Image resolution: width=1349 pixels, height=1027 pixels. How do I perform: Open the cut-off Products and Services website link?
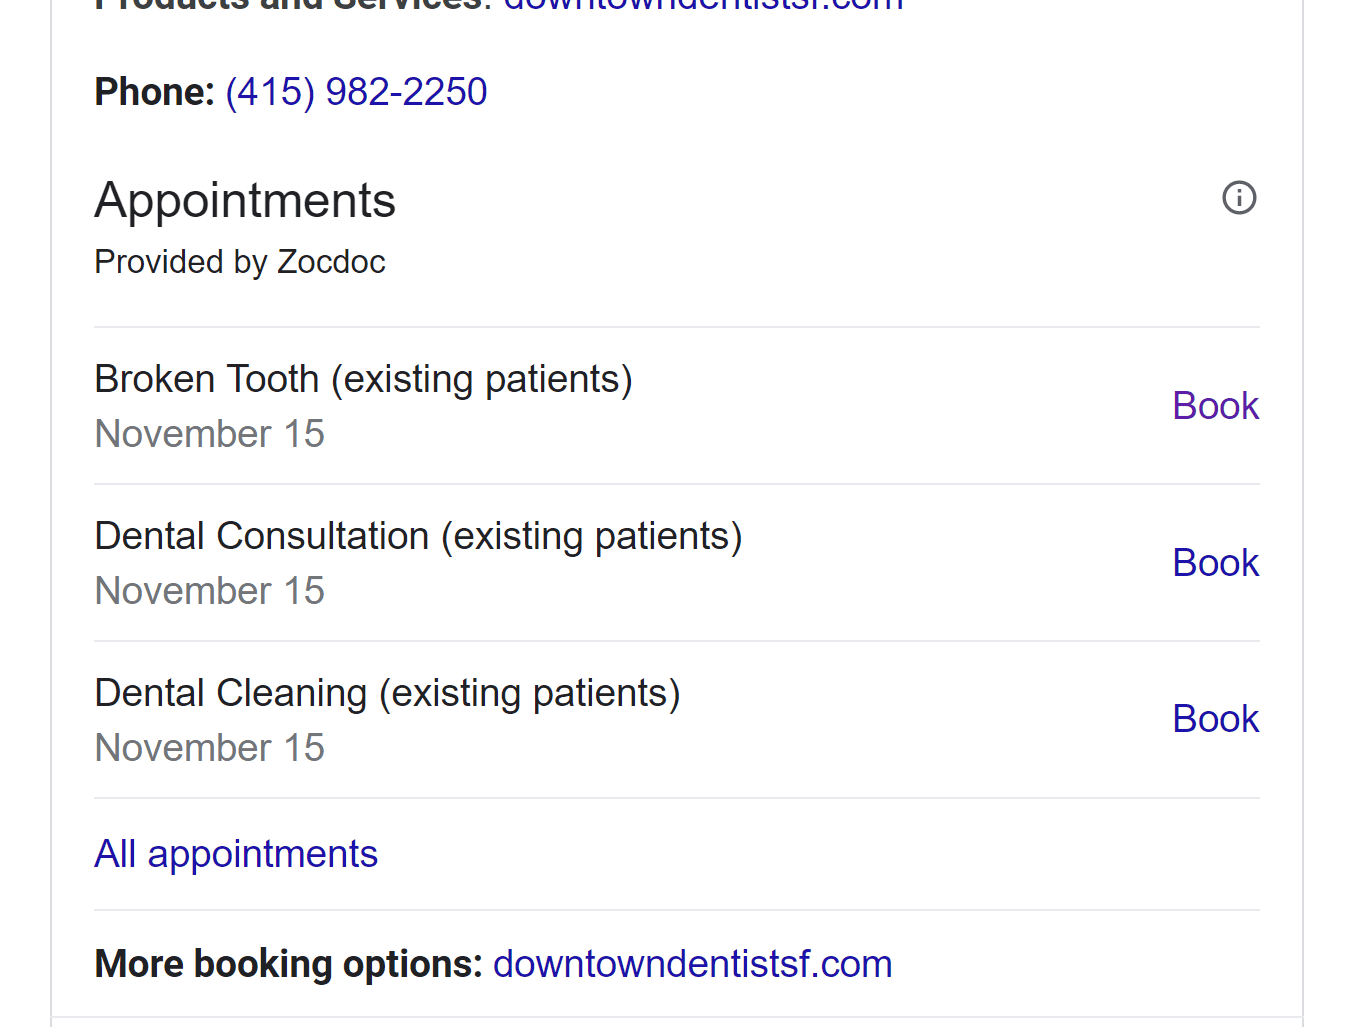point(703,4)
